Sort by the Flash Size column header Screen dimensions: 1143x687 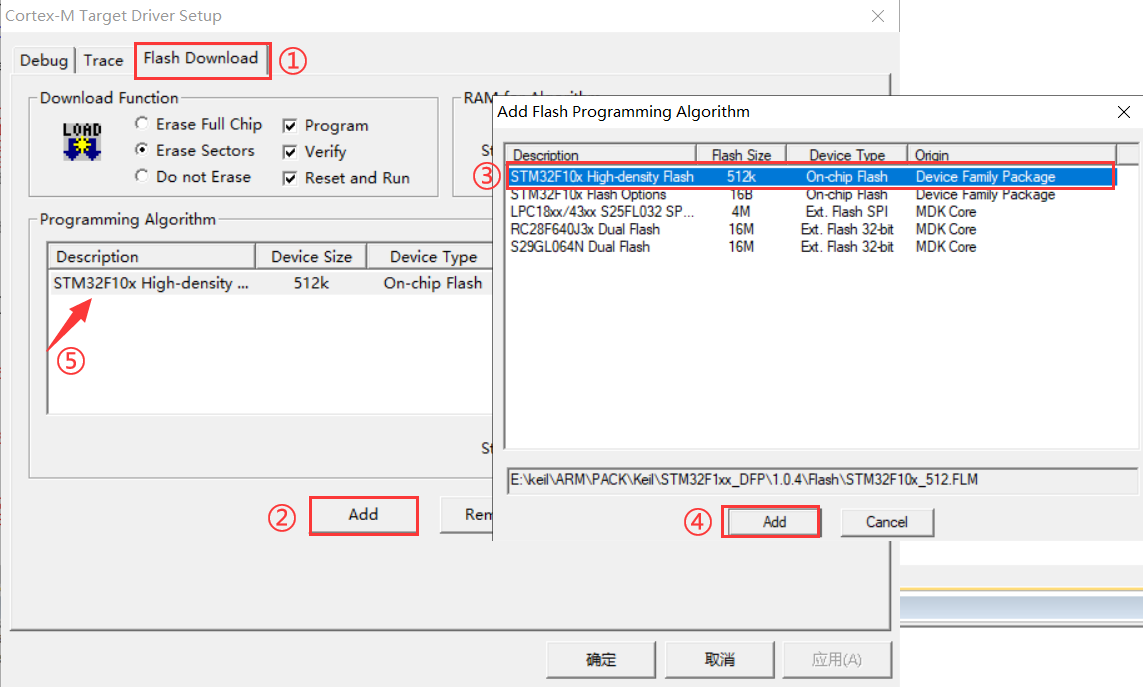point(741,155)
